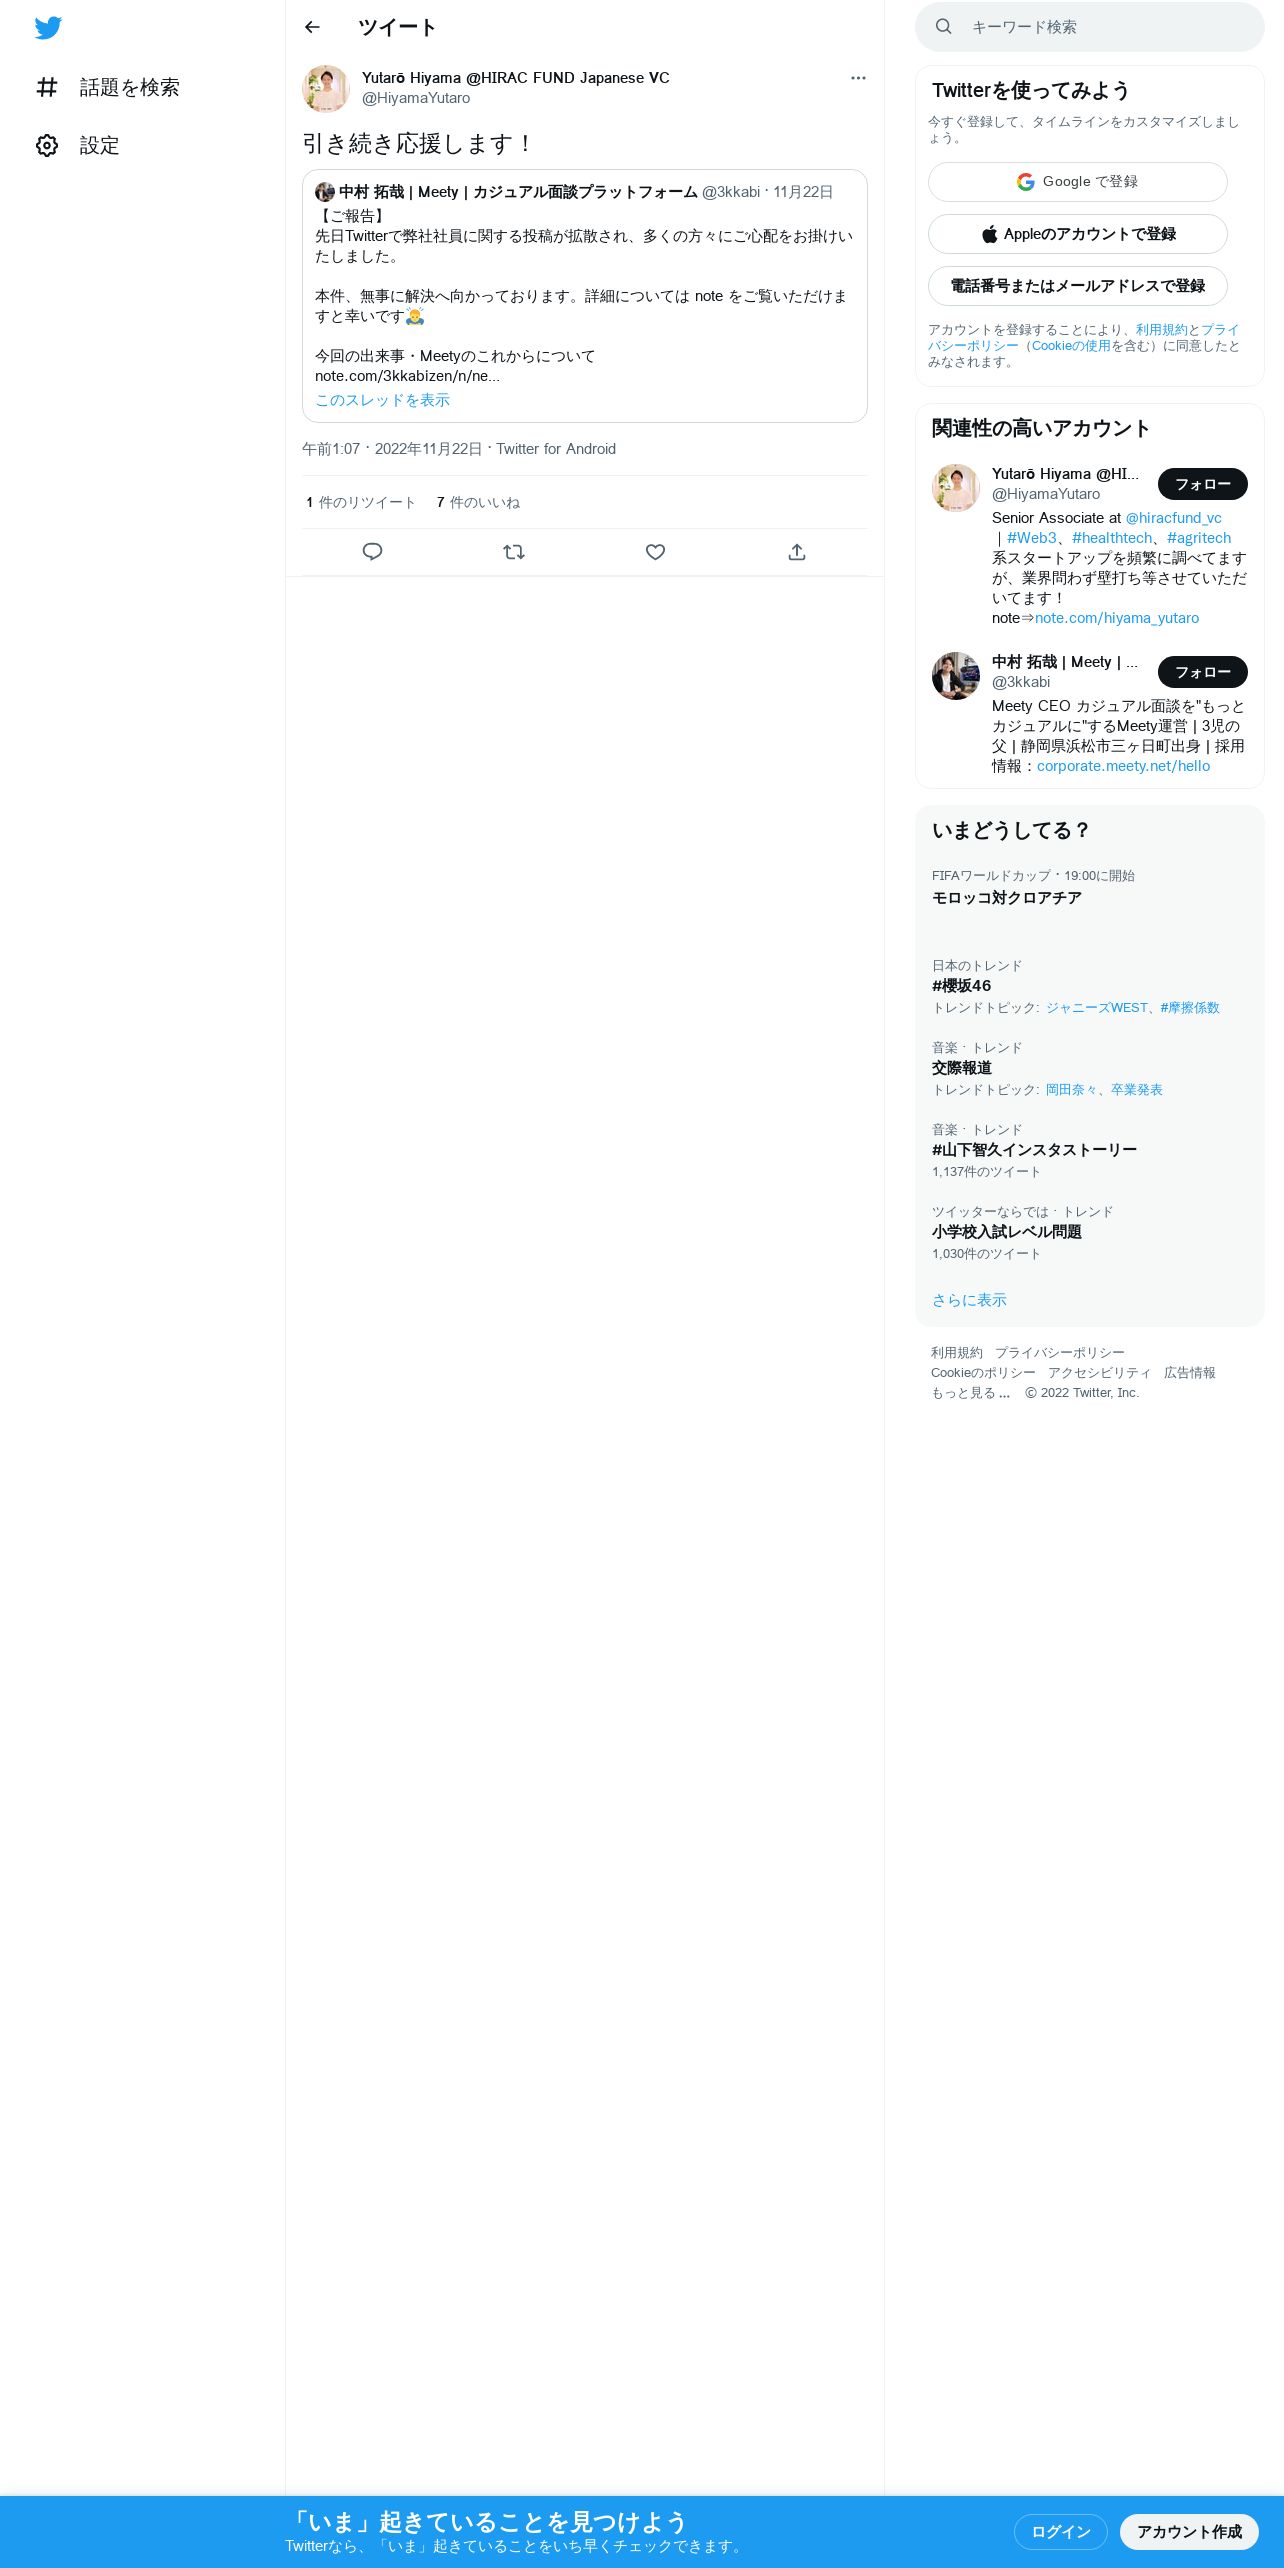Screen dimensions: 1284x2568
Task: Click the Appleのアカウントで登録 button
Action: 1078,234
